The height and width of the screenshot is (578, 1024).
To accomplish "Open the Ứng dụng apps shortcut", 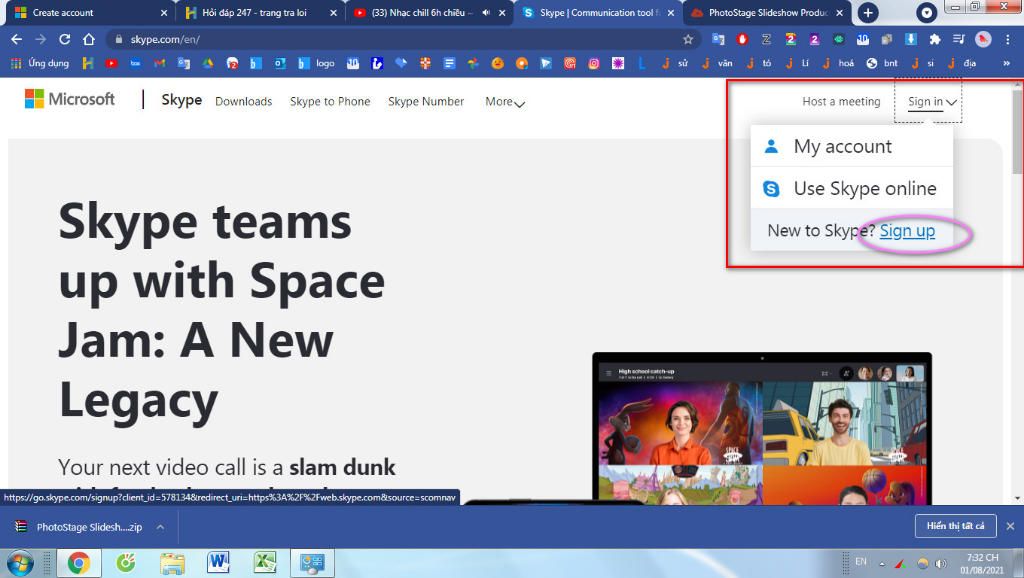I will coord(40,63).
